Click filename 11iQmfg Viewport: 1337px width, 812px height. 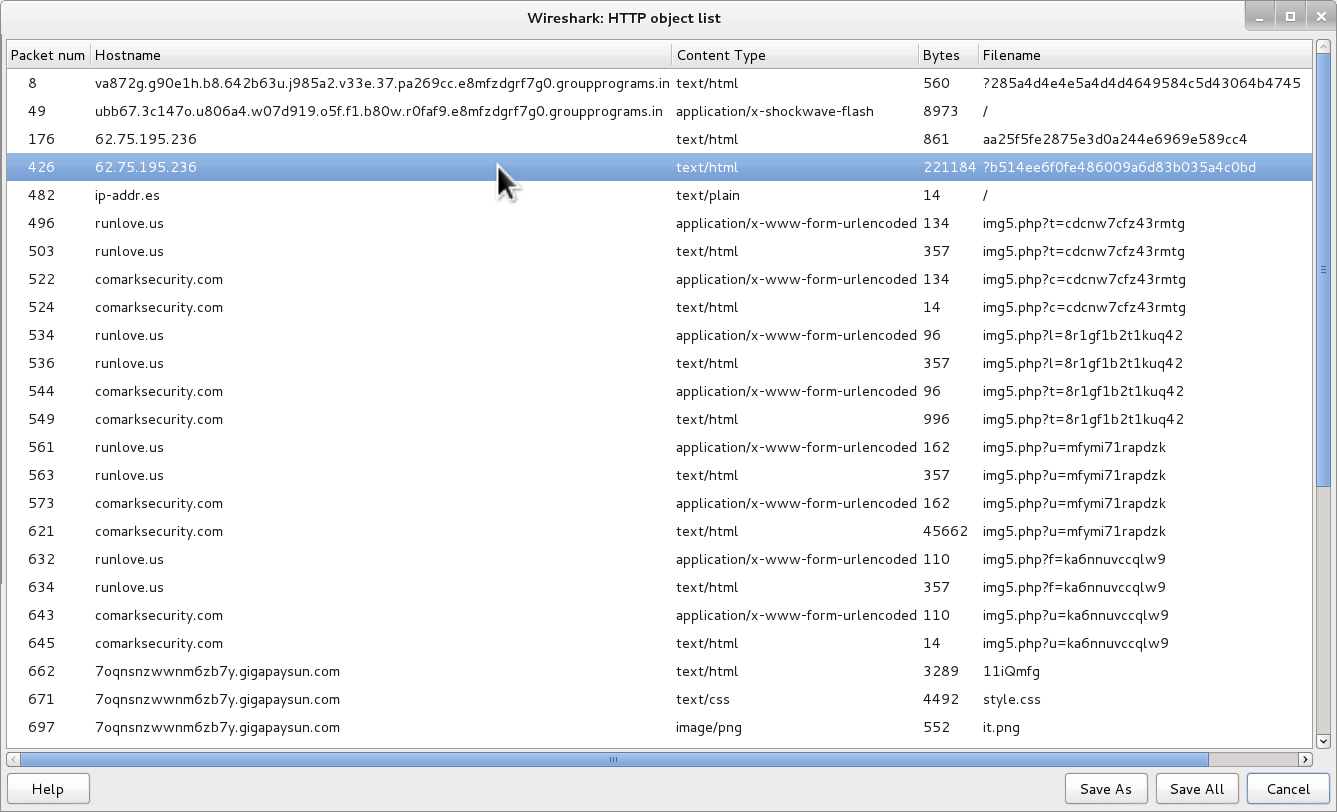(1011, 671)
